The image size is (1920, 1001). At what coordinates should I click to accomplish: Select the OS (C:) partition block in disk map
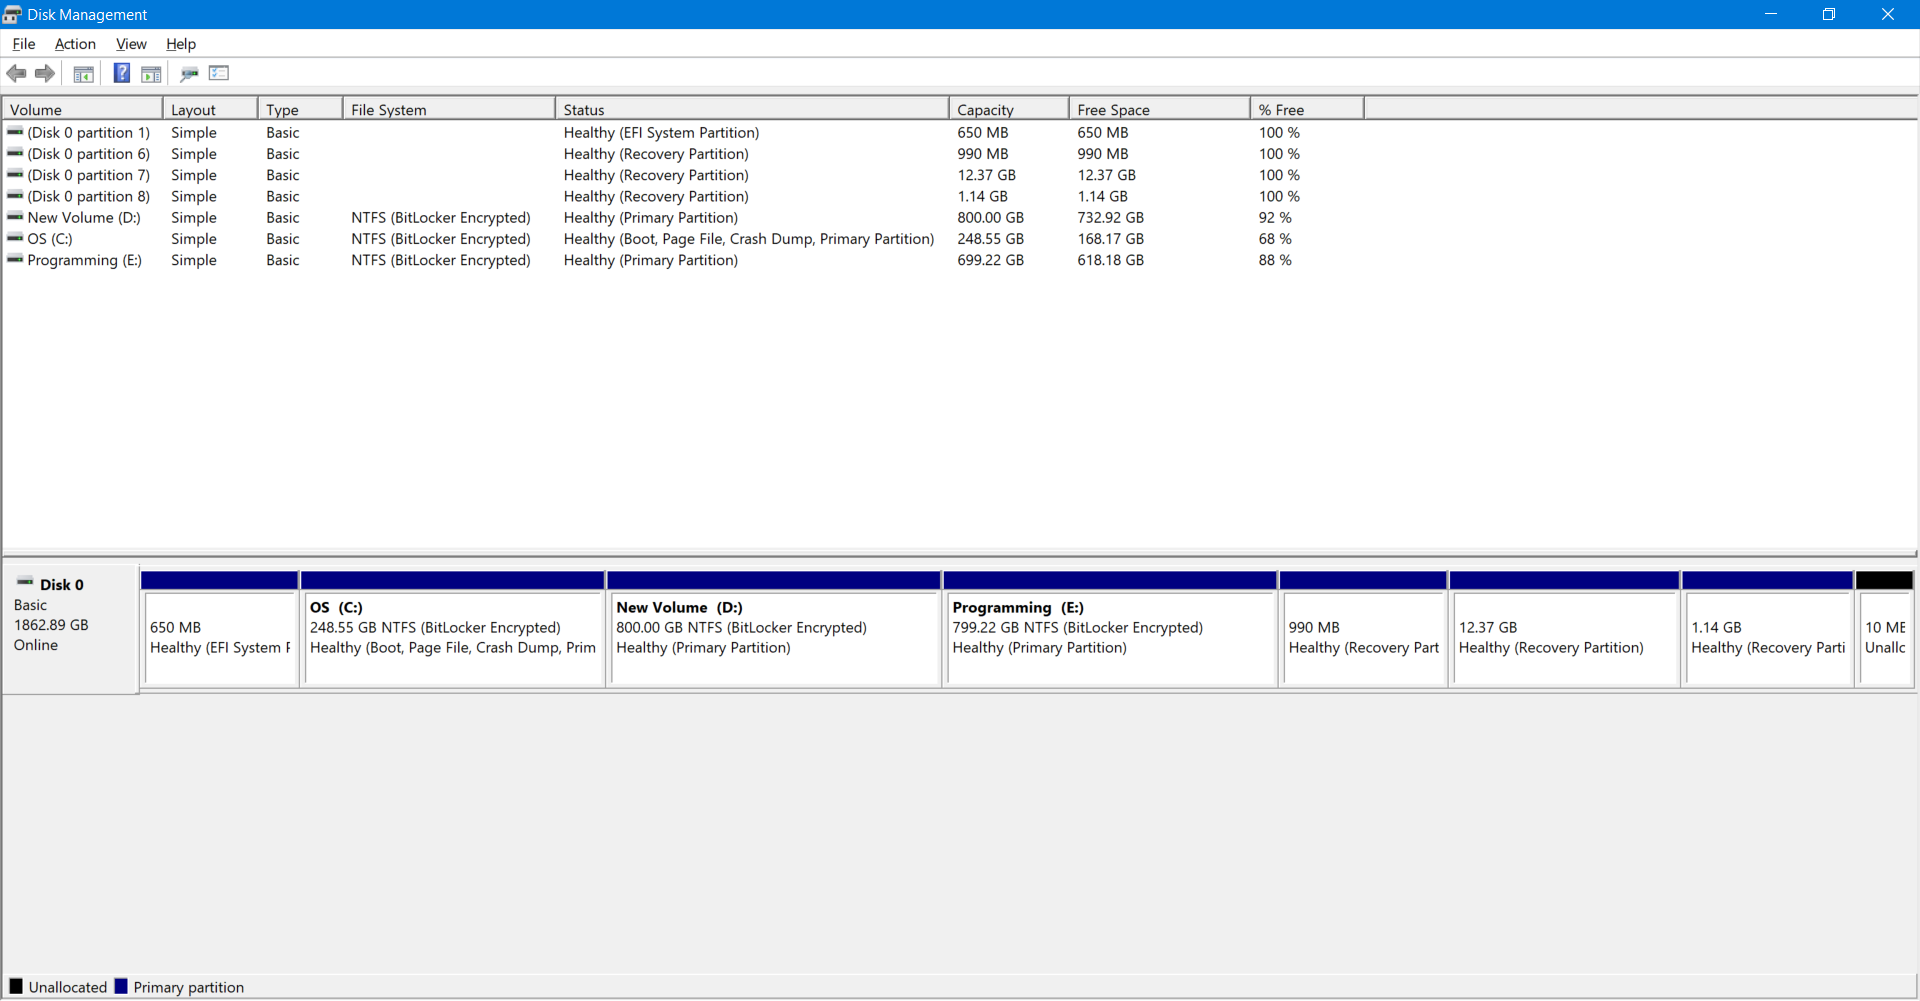tap(452, 629)
